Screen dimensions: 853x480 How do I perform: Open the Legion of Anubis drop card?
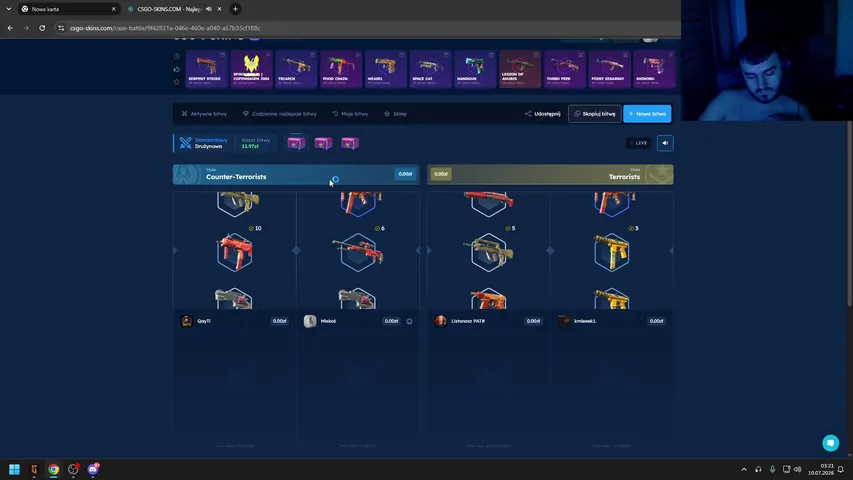[520, 69]
